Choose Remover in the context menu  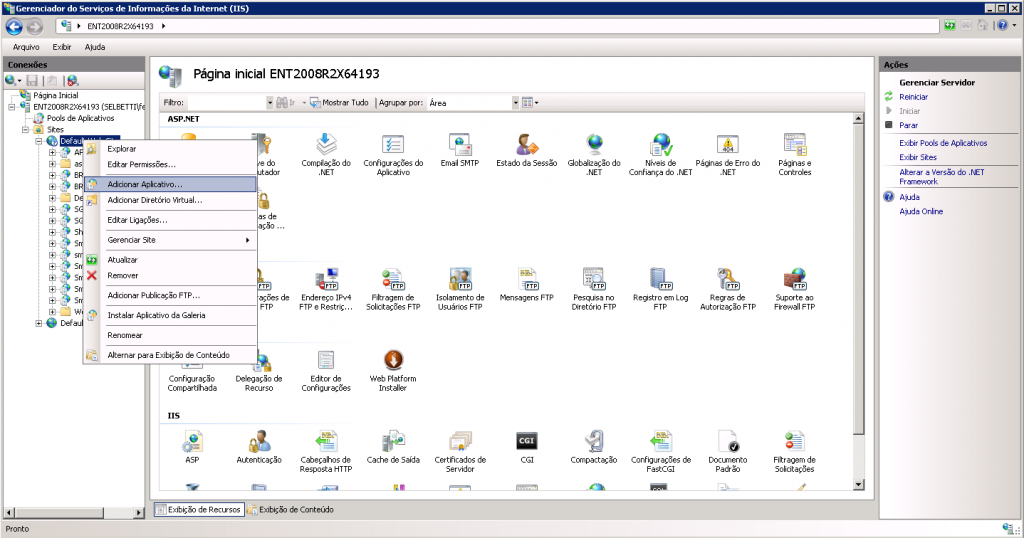(x=170, y=276)
